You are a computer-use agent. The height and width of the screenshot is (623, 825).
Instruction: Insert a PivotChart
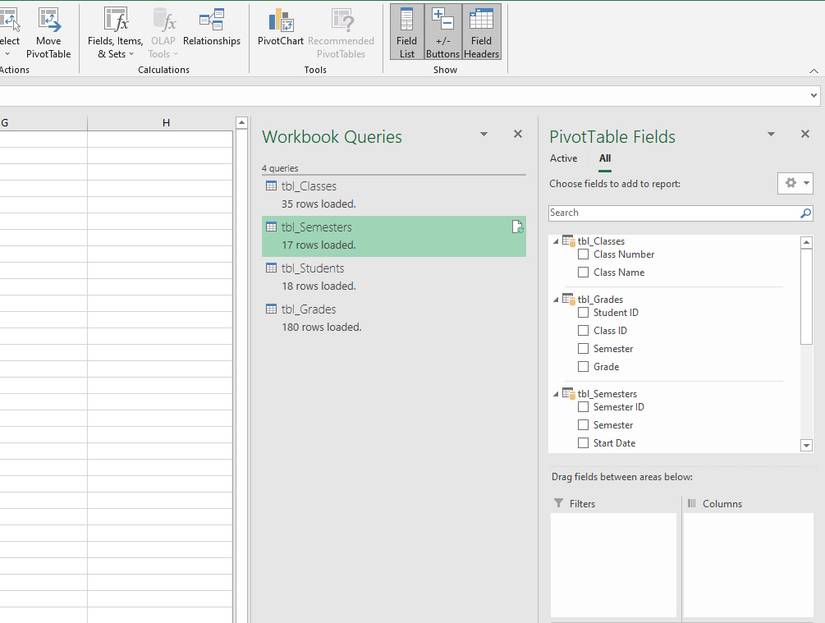click(x=280, y=30)
